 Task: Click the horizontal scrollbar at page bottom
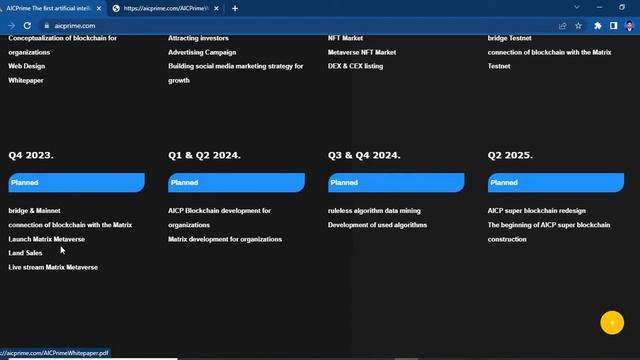coord(93,359)
